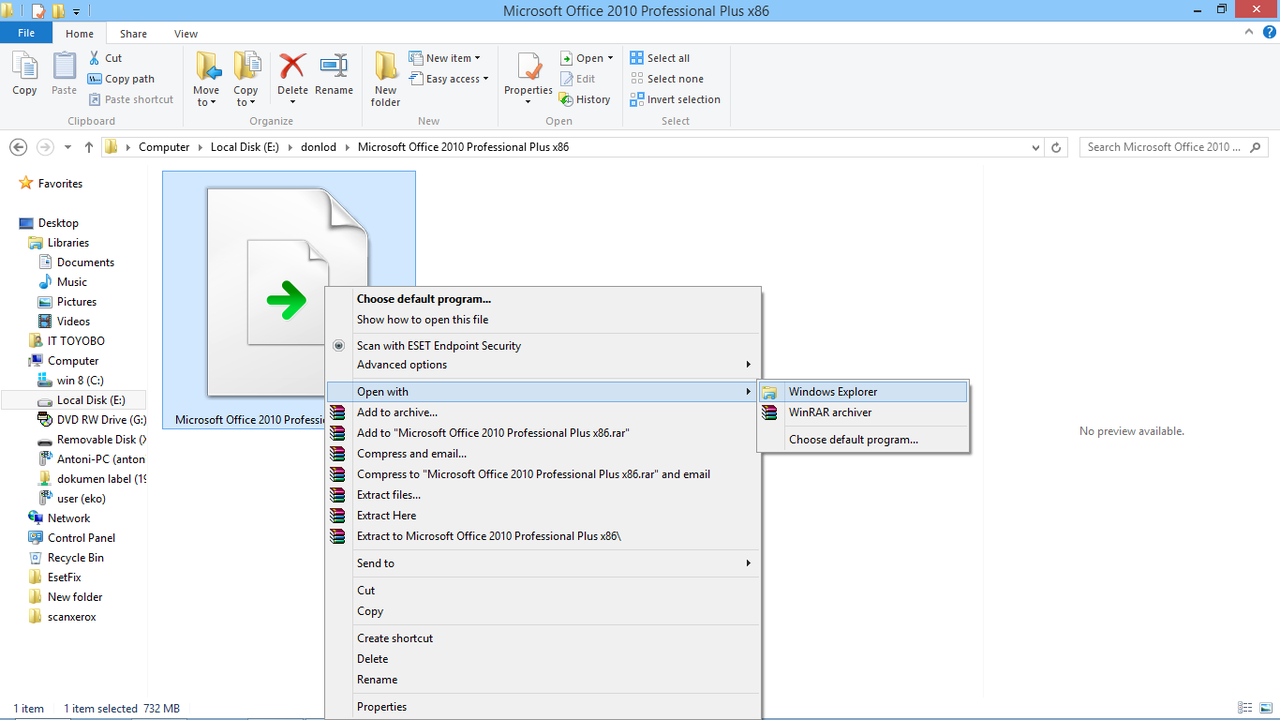The height and width of the screenshot is (720, 1280).
Task: Choose WinRAR archiver in Open with submenu
Action: pyautogui.click(x=864, y=412)
